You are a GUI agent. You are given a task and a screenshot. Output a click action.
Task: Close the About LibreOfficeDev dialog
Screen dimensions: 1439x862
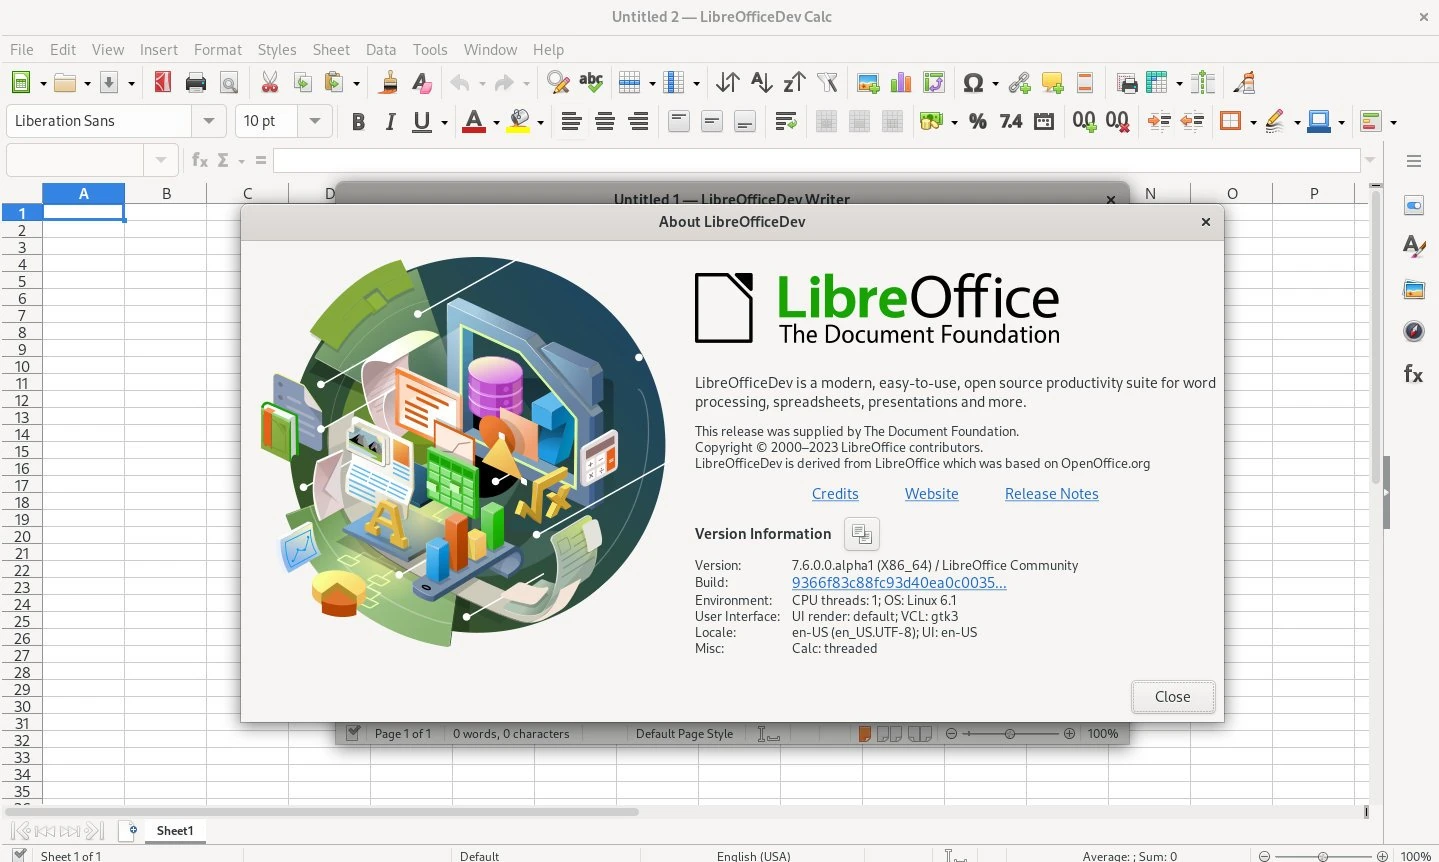[1172, 697]
